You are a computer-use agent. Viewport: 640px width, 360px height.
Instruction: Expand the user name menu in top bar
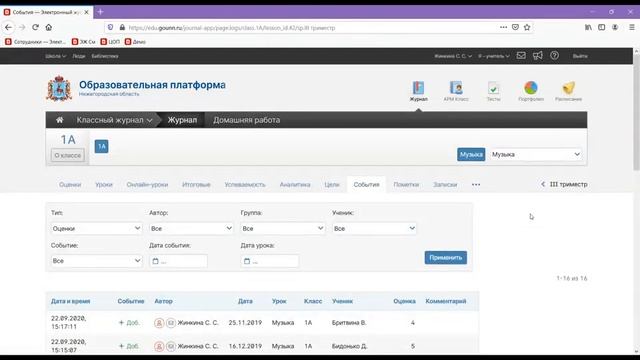pos(453,56)
